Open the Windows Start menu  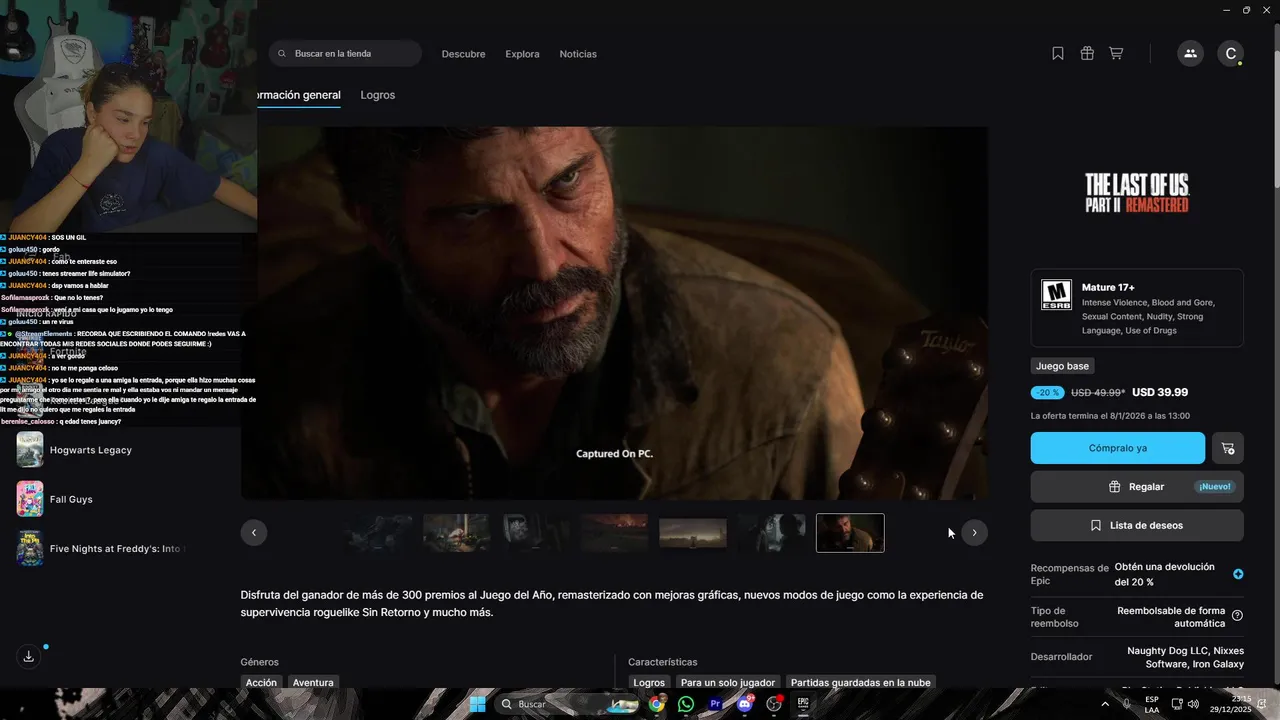[x=478, y=704]
